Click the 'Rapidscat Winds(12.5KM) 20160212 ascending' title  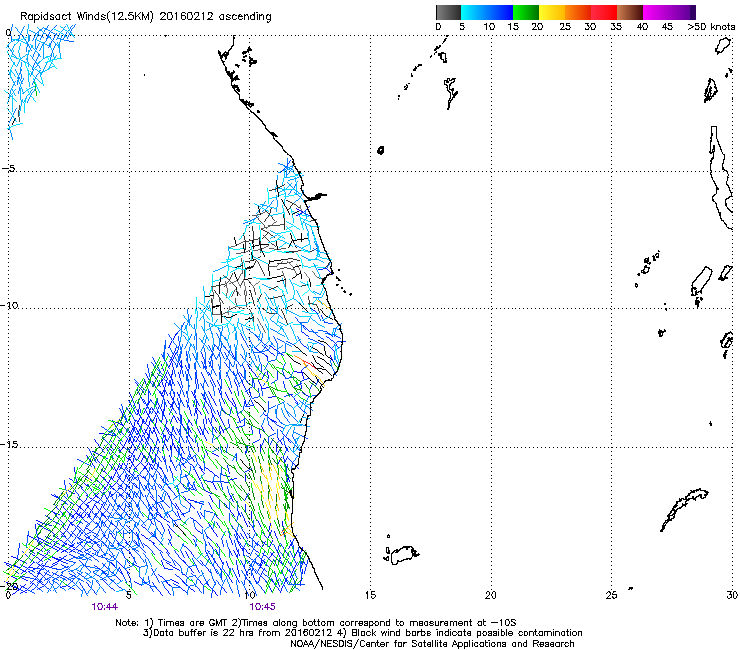[146, 17]
